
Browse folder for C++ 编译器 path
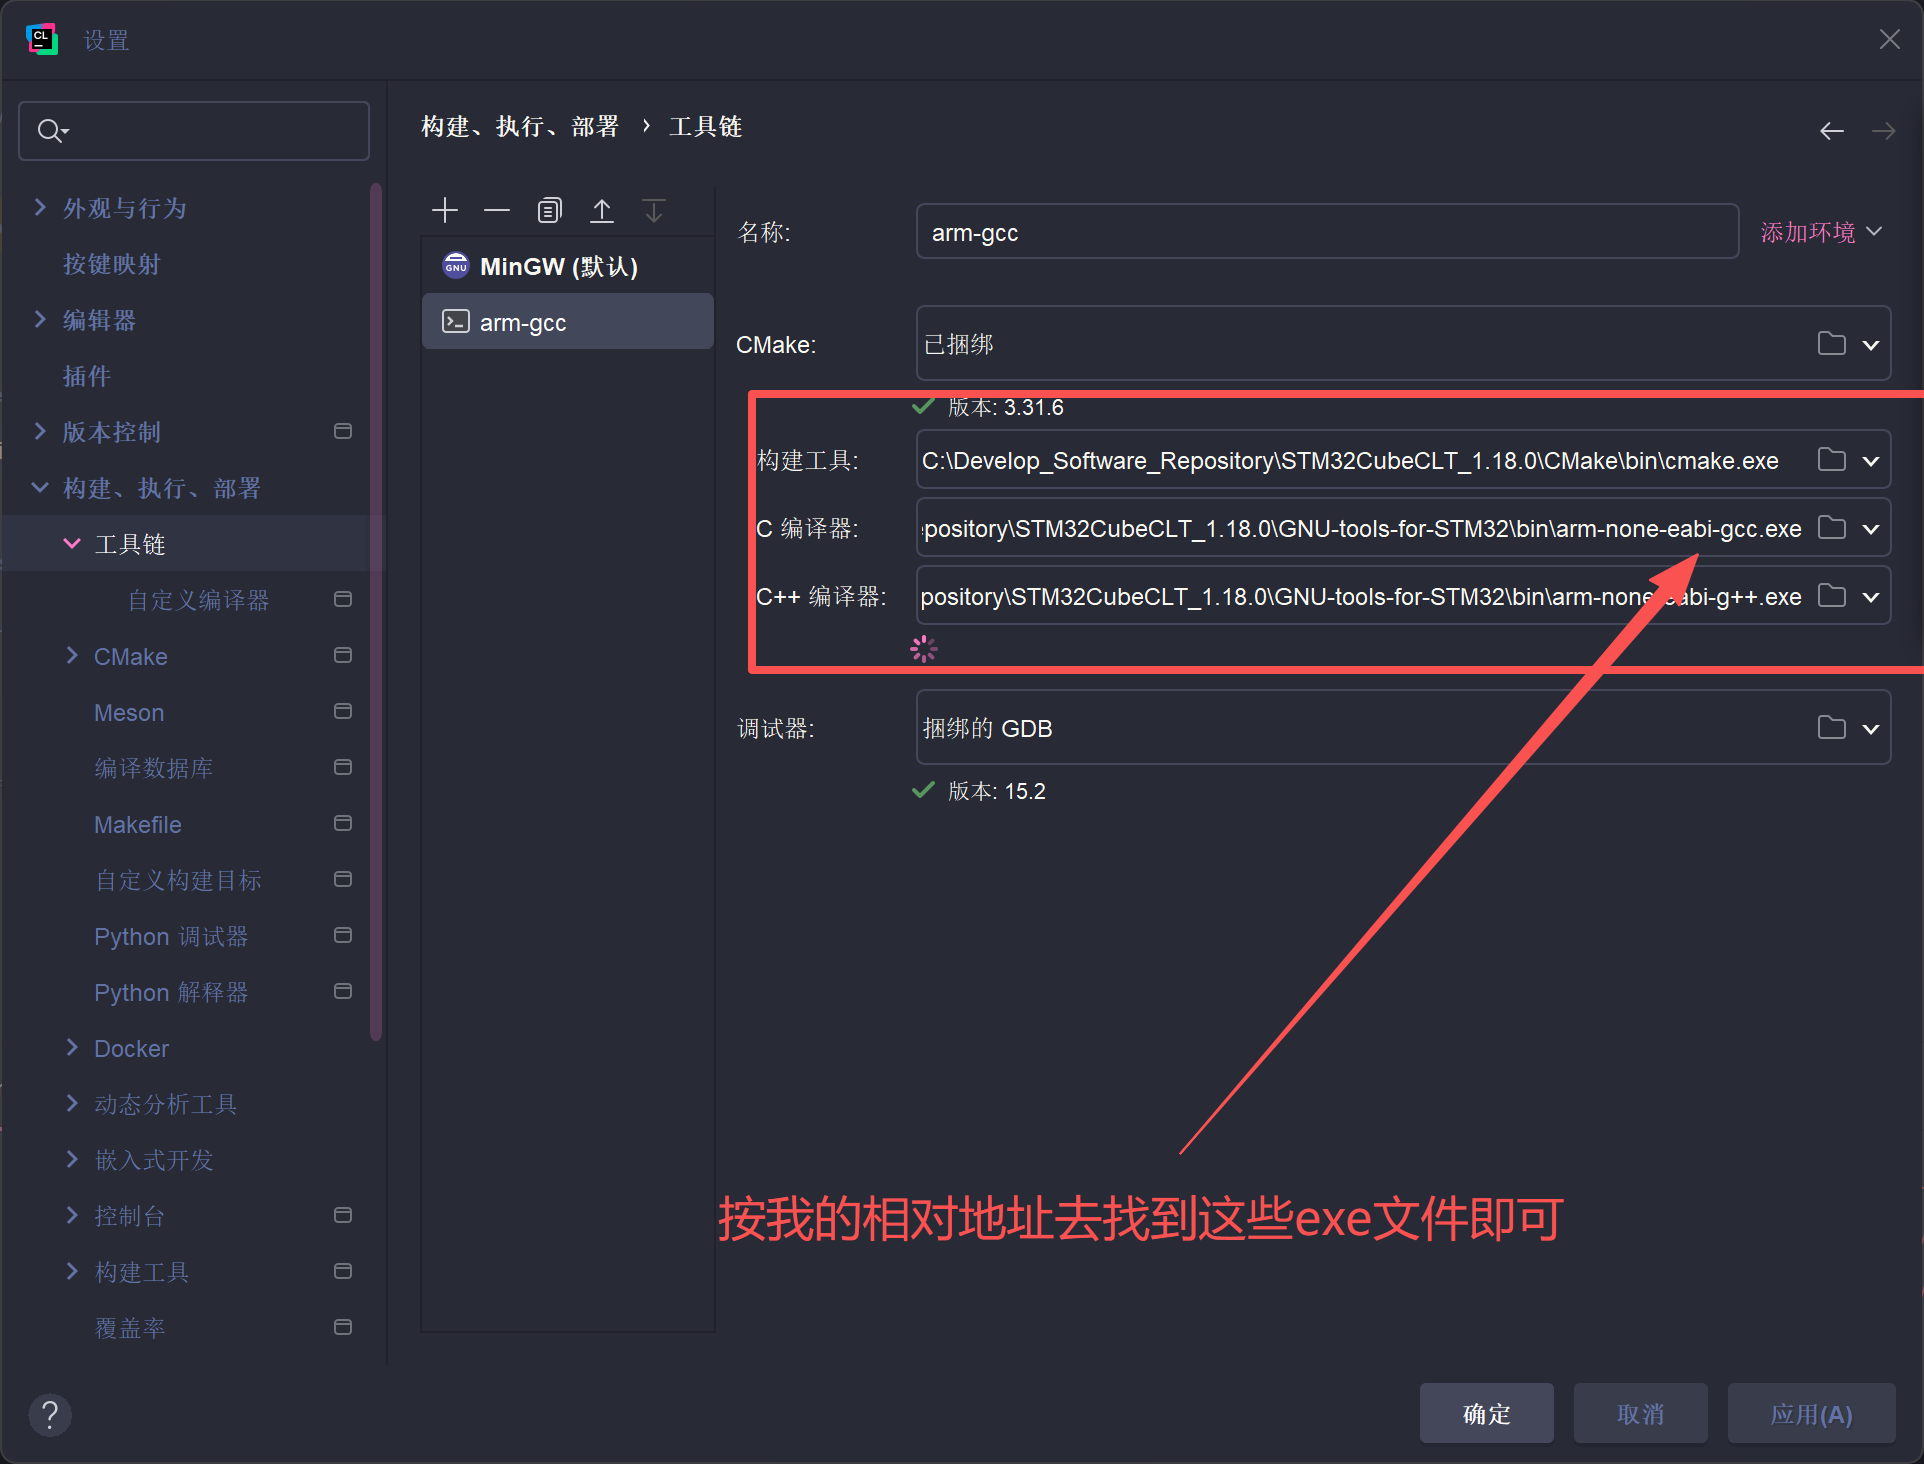click(1832, 596)
